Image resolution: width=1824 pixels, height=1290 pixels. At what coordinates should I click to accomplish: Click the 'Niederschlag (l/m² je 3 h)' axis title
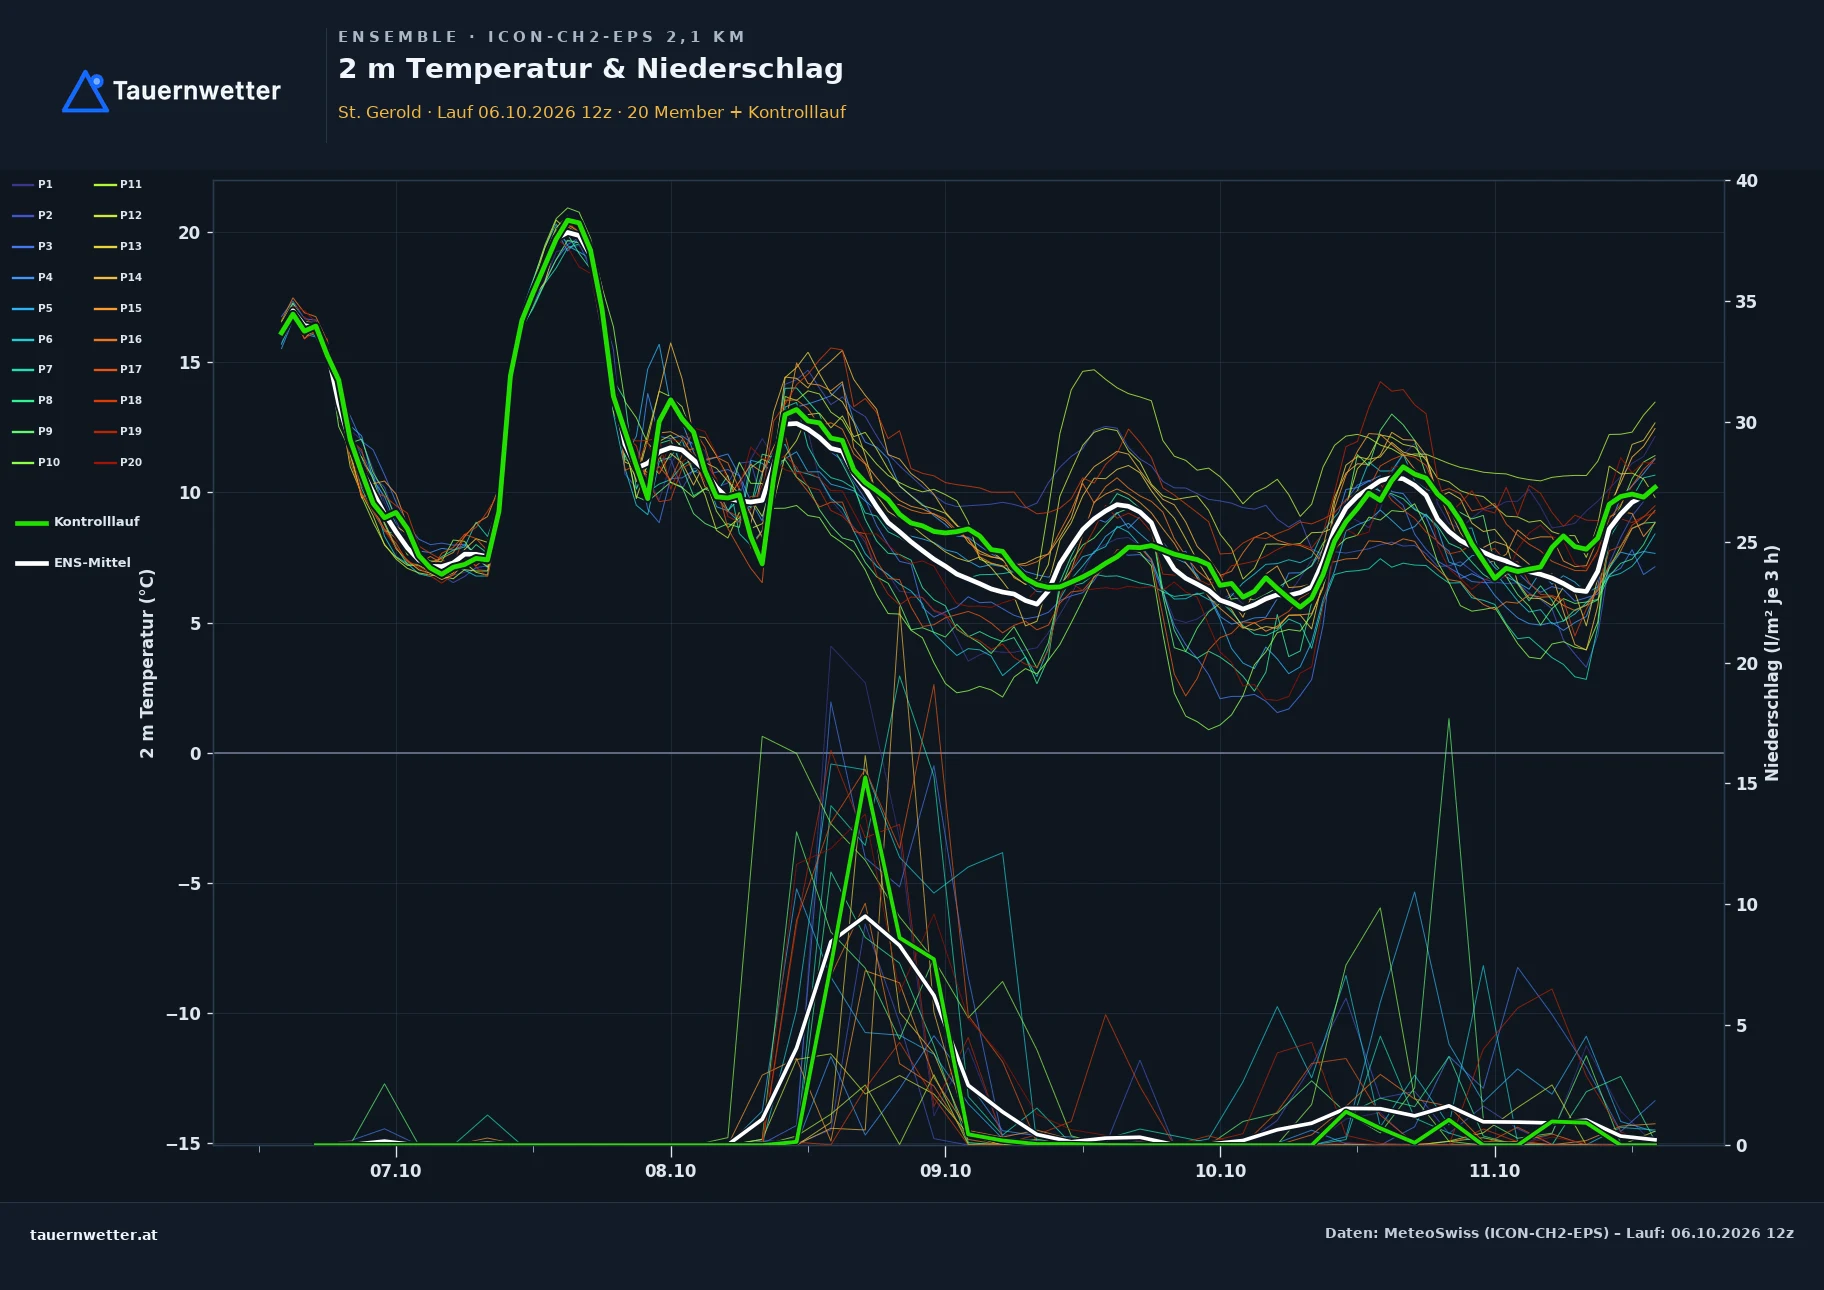(x=1772, y=663)
